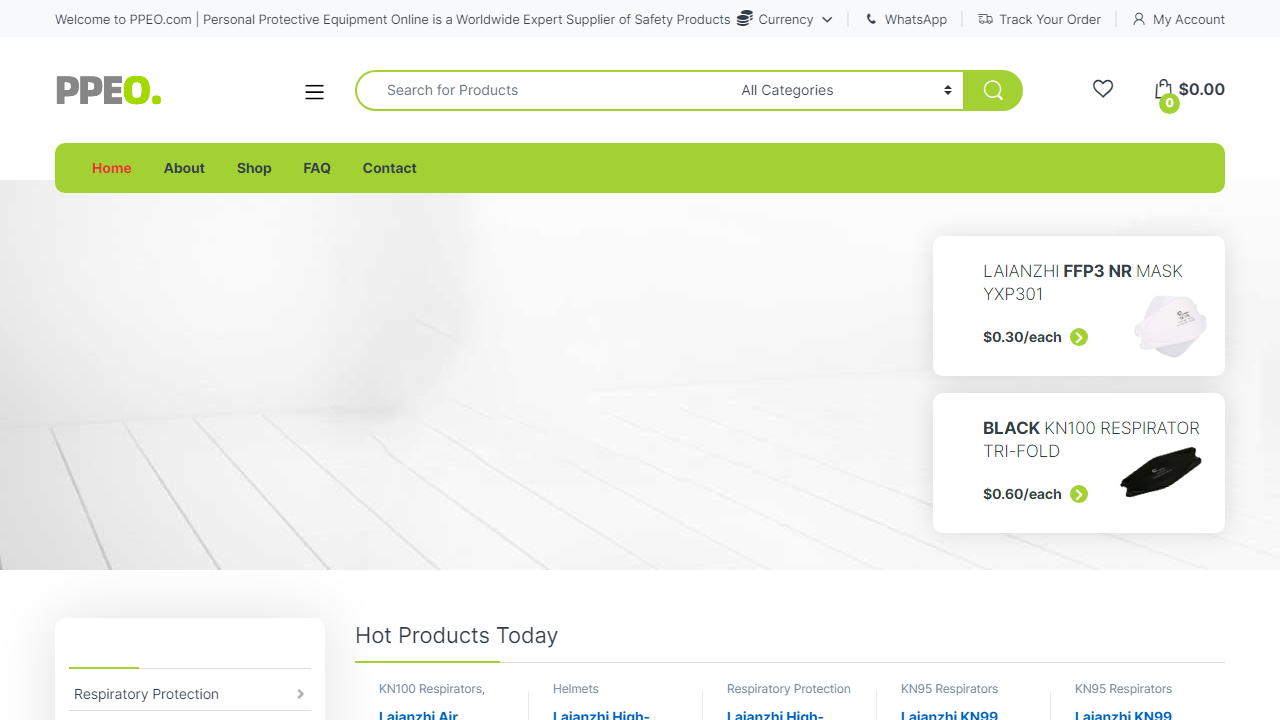The height and width of the screenshot is (720, 1280).
Task: Click the My Account link
Action: 1189,19
